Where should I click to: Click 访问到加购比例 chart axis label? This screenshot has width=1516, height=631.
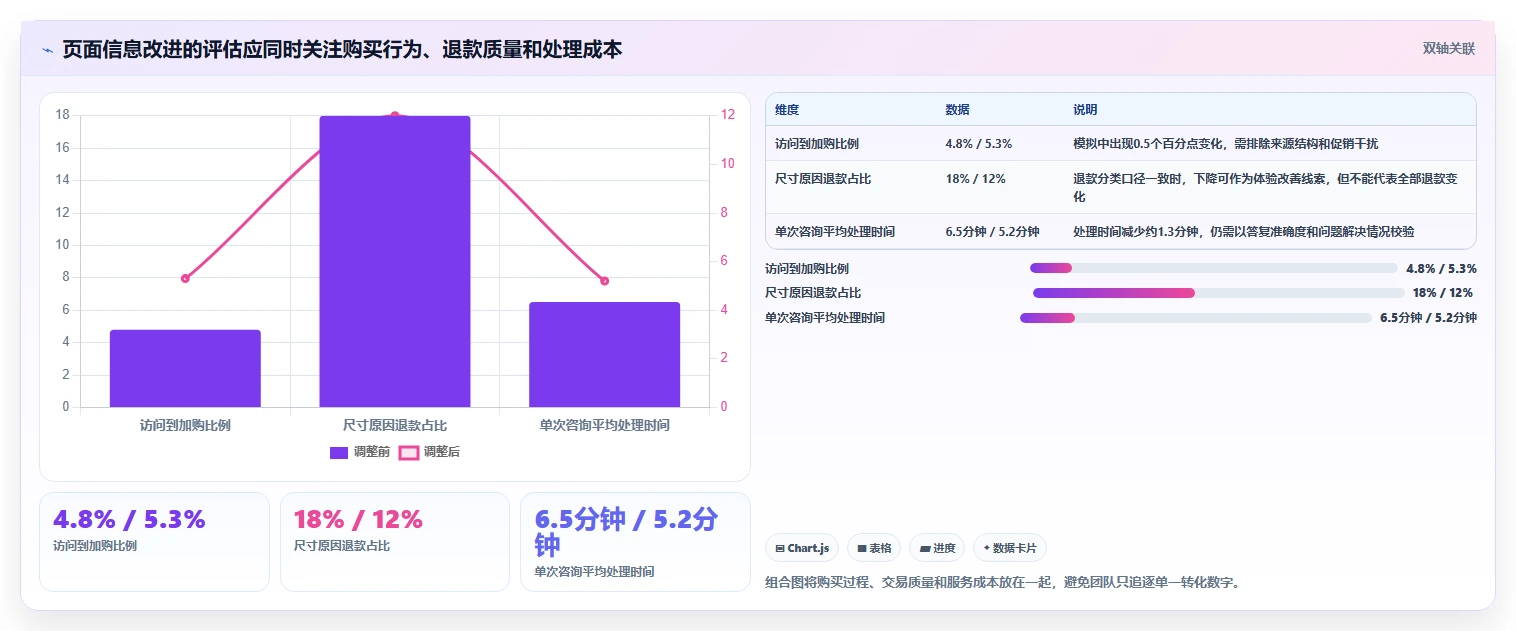click(x=185, y=425)
